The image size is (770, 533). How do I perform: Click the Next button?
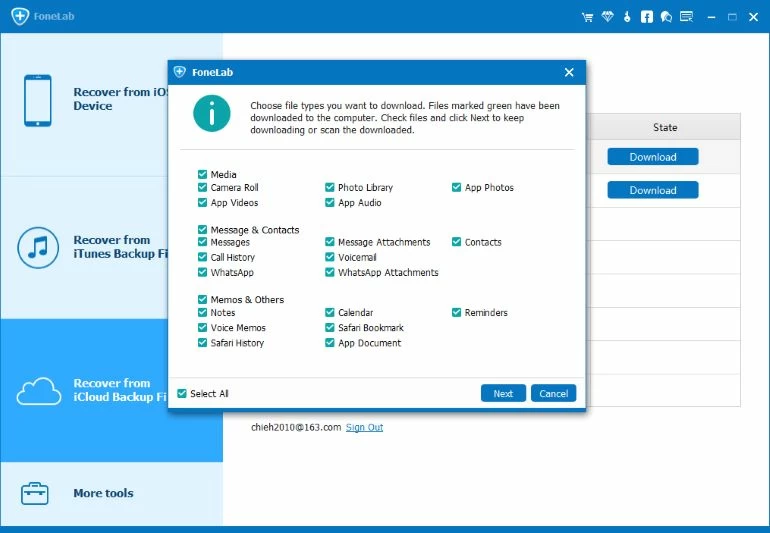(503, 393)
